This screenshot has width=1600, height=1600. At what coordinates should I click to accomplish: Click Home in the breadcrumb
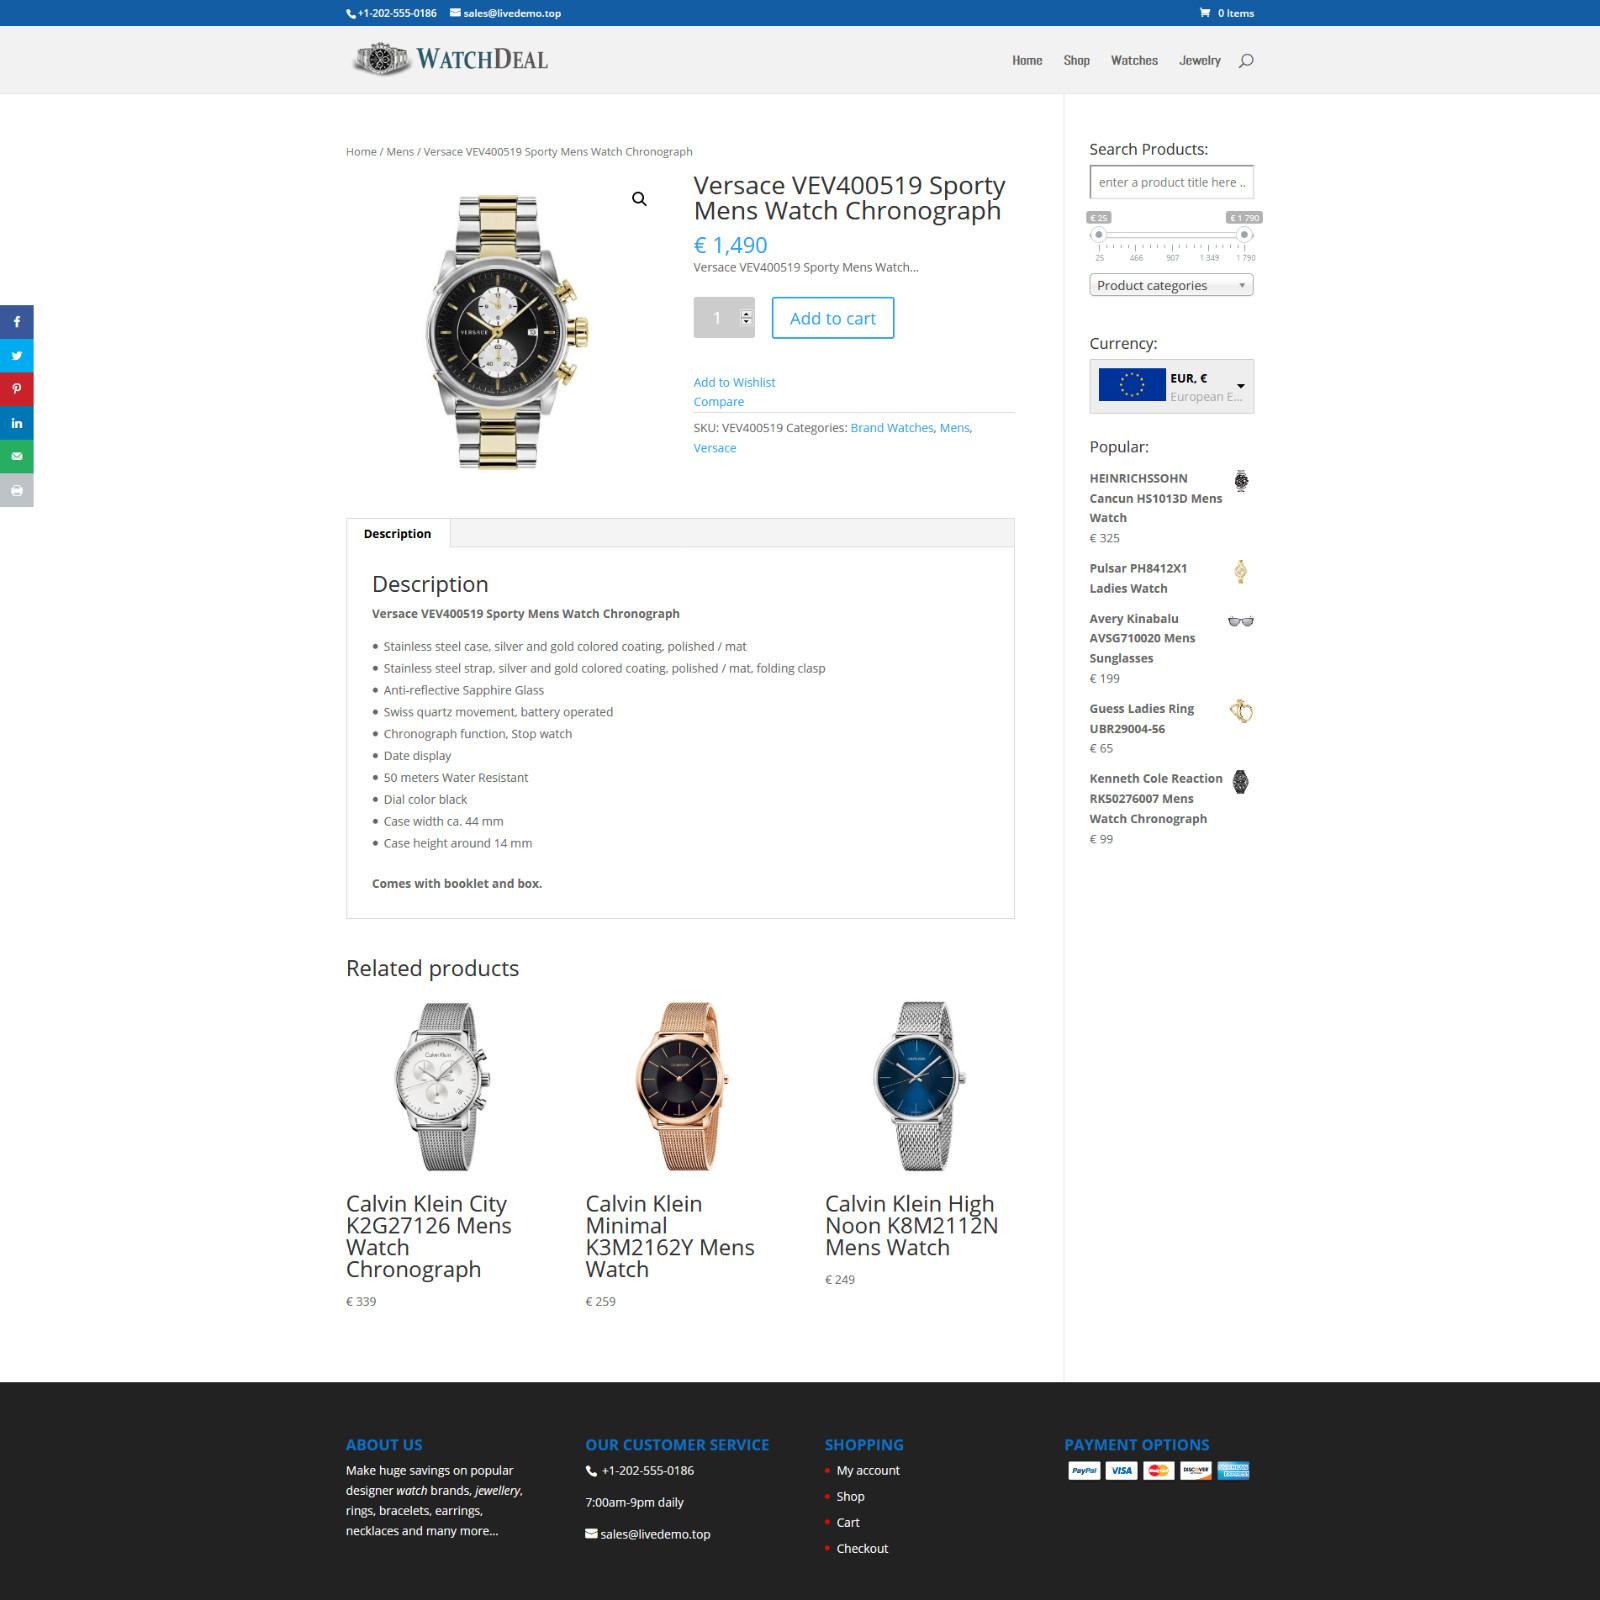coord(361,152)
